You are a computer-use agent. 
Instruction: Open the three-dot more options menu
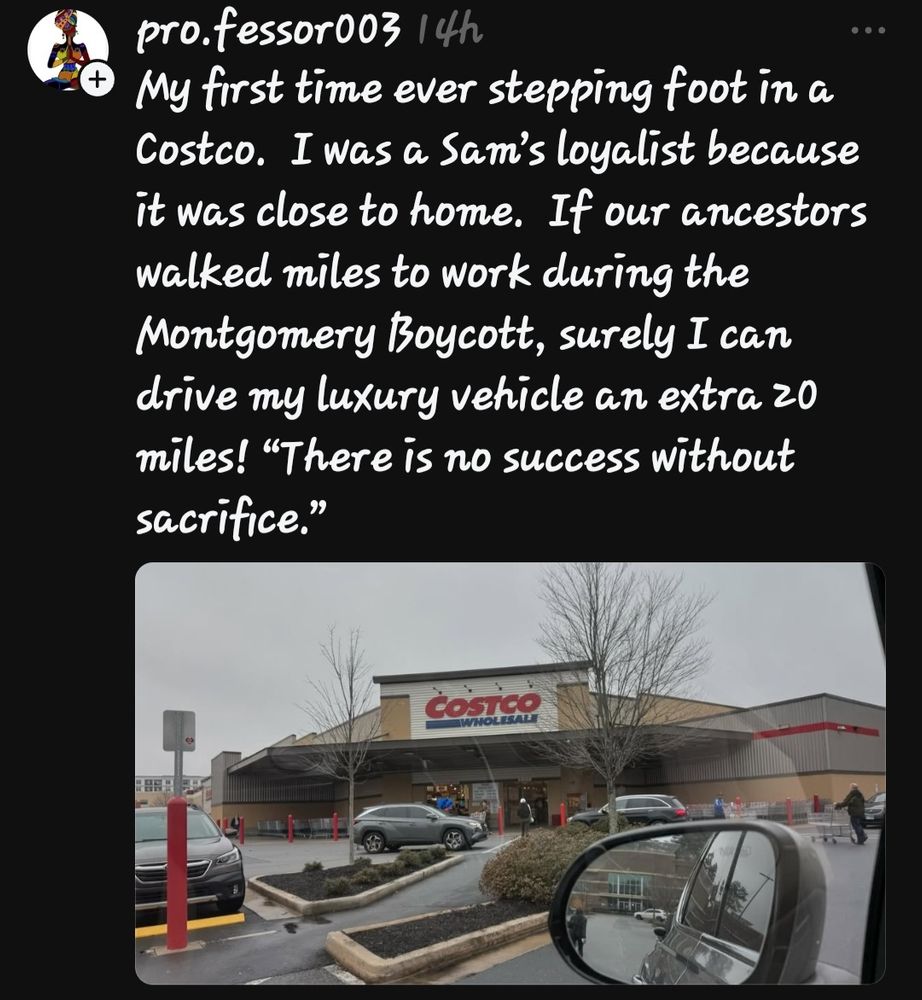click(868, 30)
